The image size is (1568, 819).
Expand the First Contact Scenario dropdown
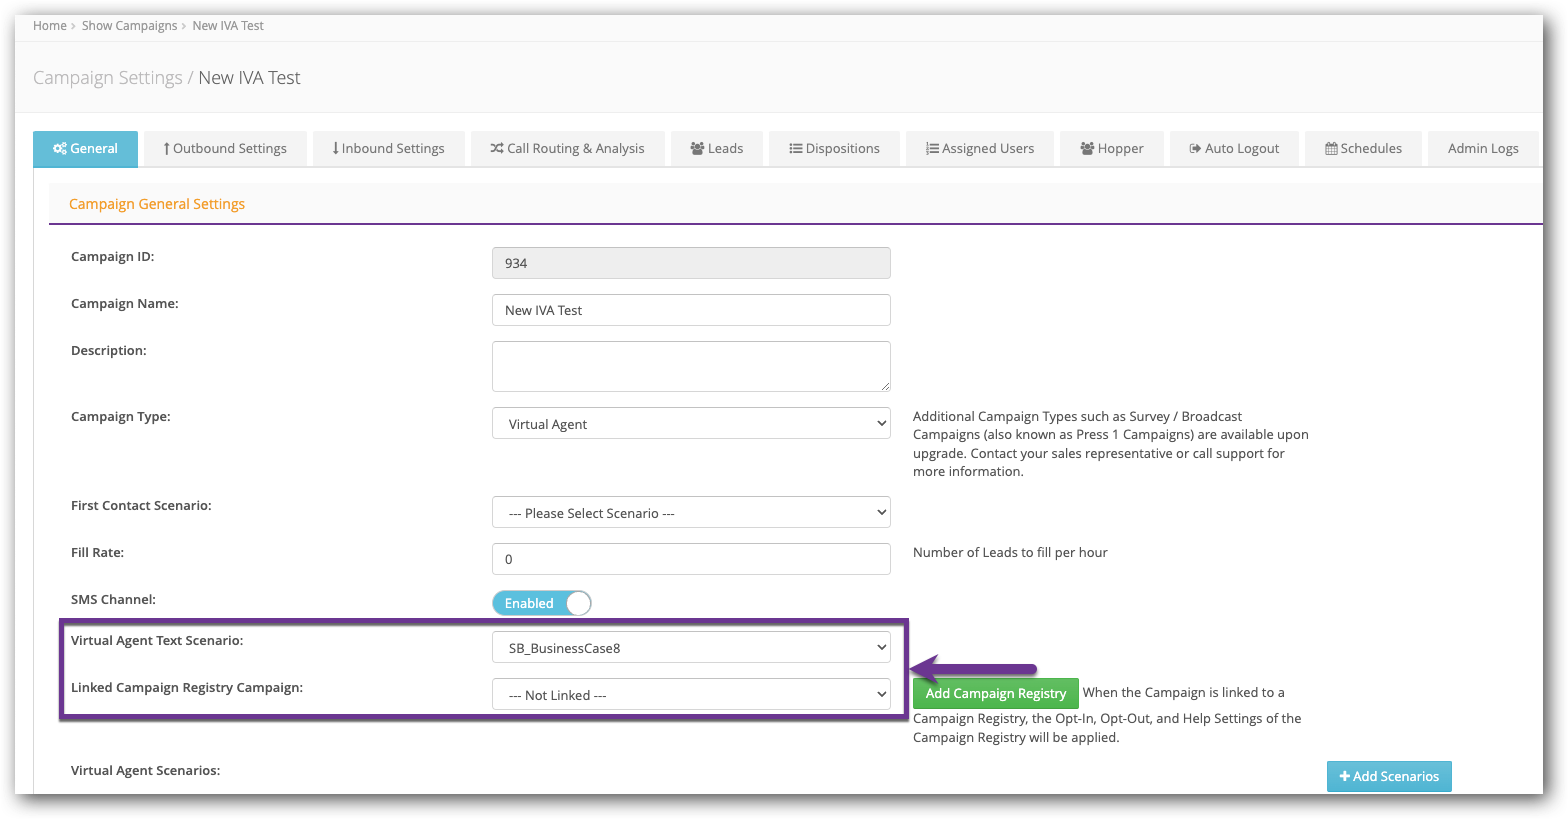tap(691, 513)
